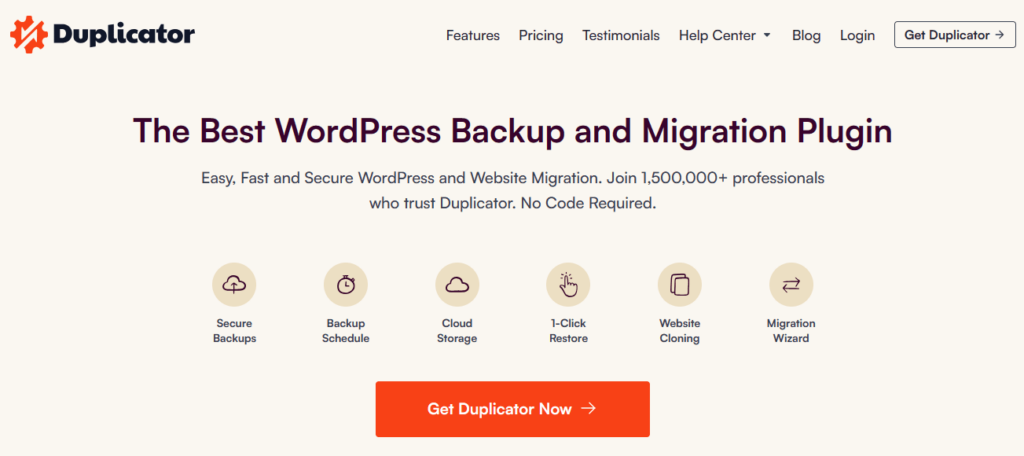Click the Duplicator wordmark text
1024x456 pixels.
[125, 36]
